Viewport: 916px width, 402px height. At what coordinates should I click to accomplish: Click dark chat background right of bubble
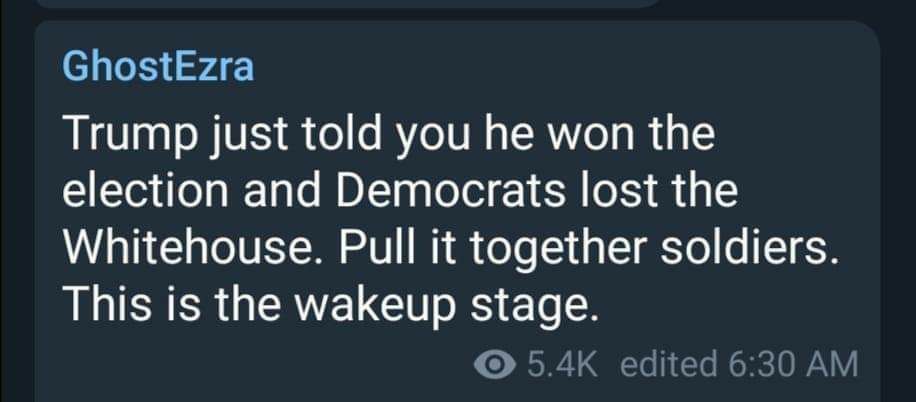pos(898,200)
